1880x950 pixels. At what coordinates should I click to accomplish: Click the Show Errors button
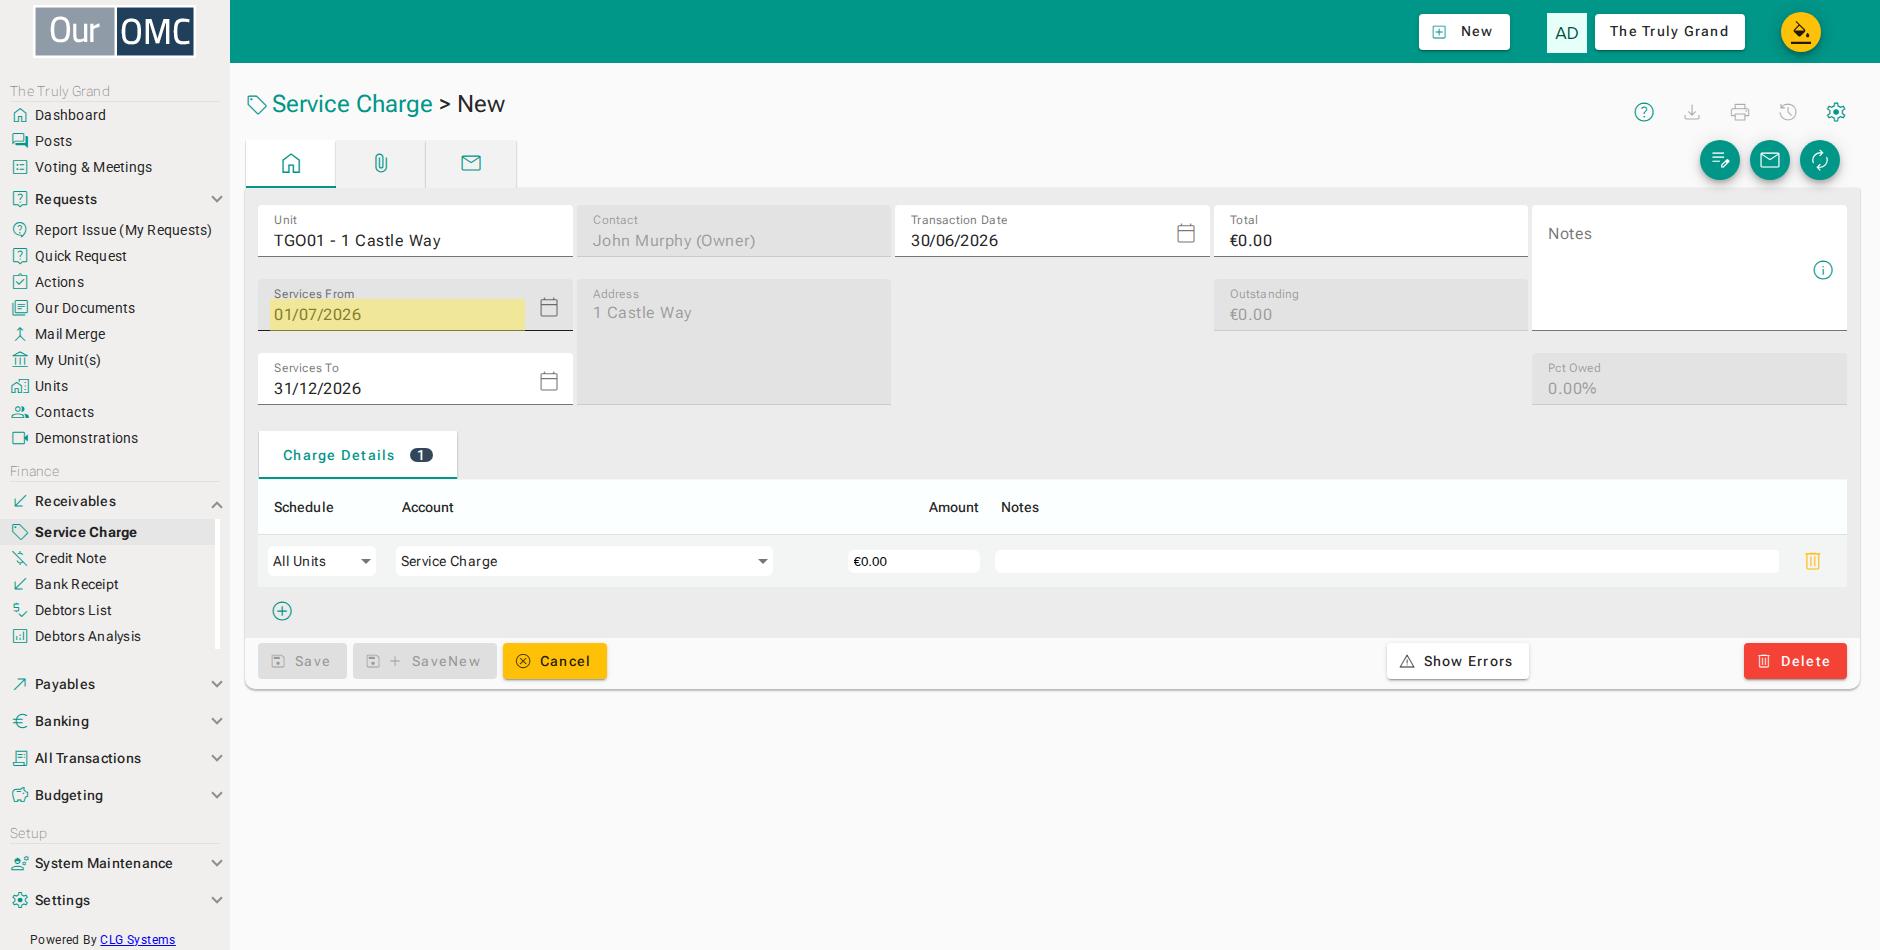[x=1457, y=661]
